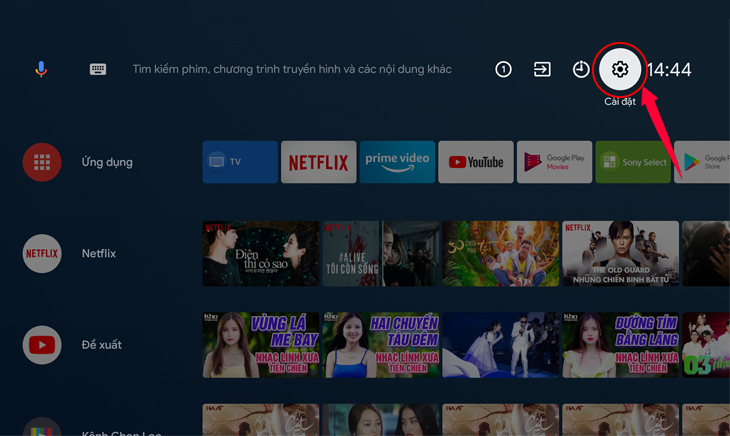
Task: Play Hai Chuyến Tàu Đêm video
Action: [381, 345]
